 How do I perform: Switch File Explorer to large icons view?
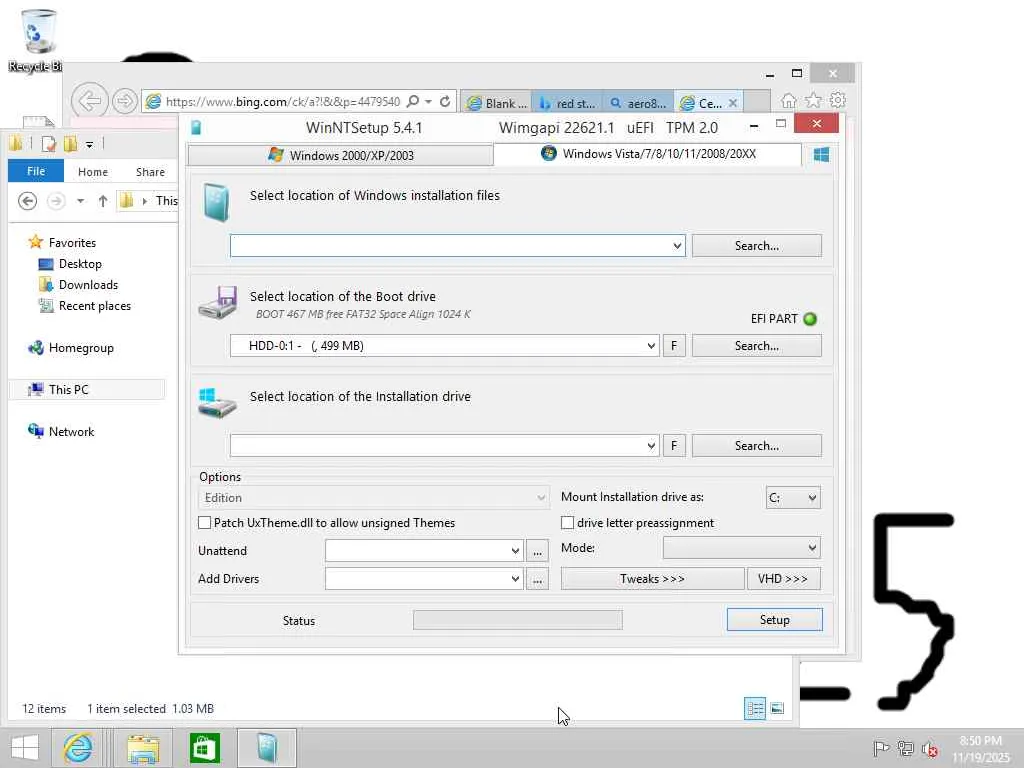tap(777, 708)
